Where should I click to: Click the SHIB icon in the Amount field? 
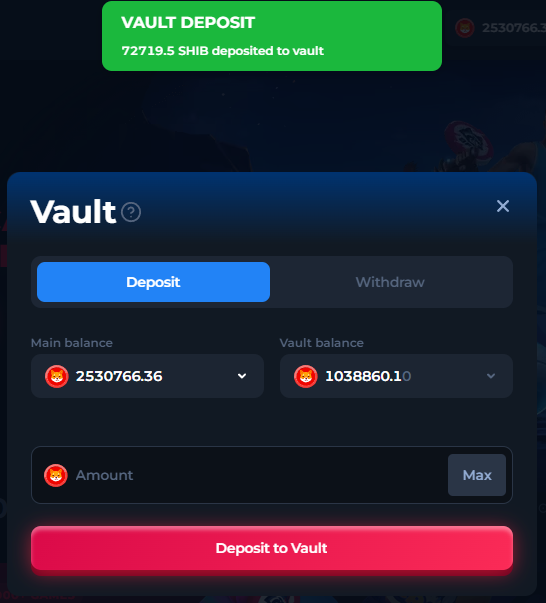click(56, 475)
